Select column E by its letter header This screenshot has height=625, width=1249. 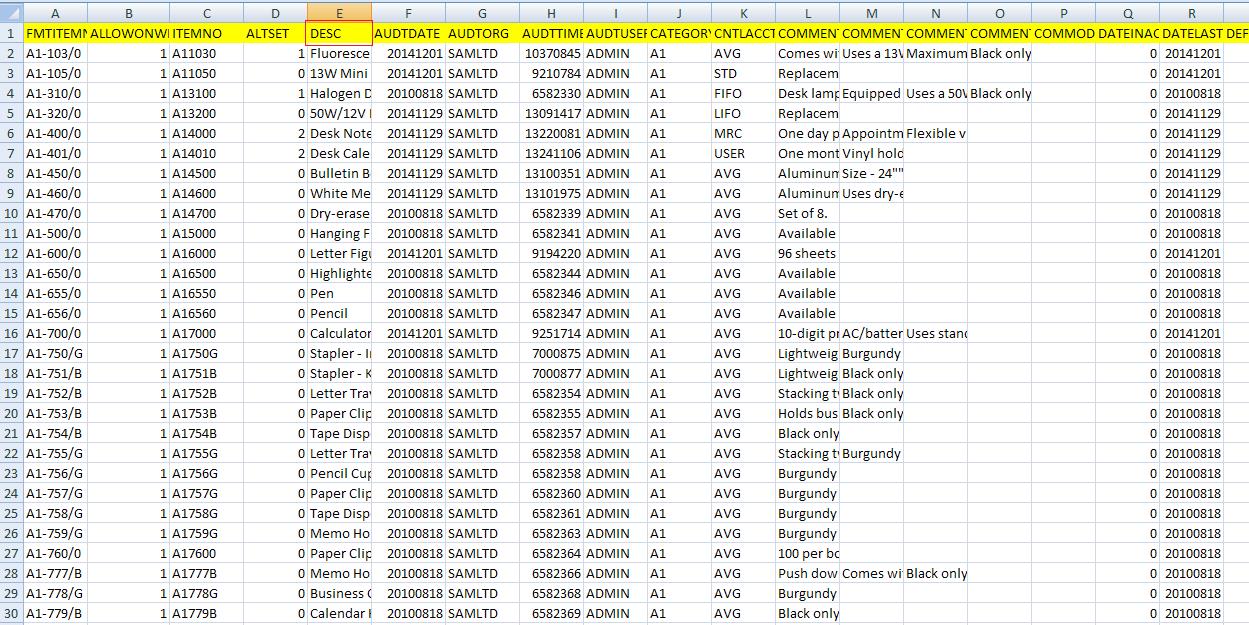pos(339,13)
